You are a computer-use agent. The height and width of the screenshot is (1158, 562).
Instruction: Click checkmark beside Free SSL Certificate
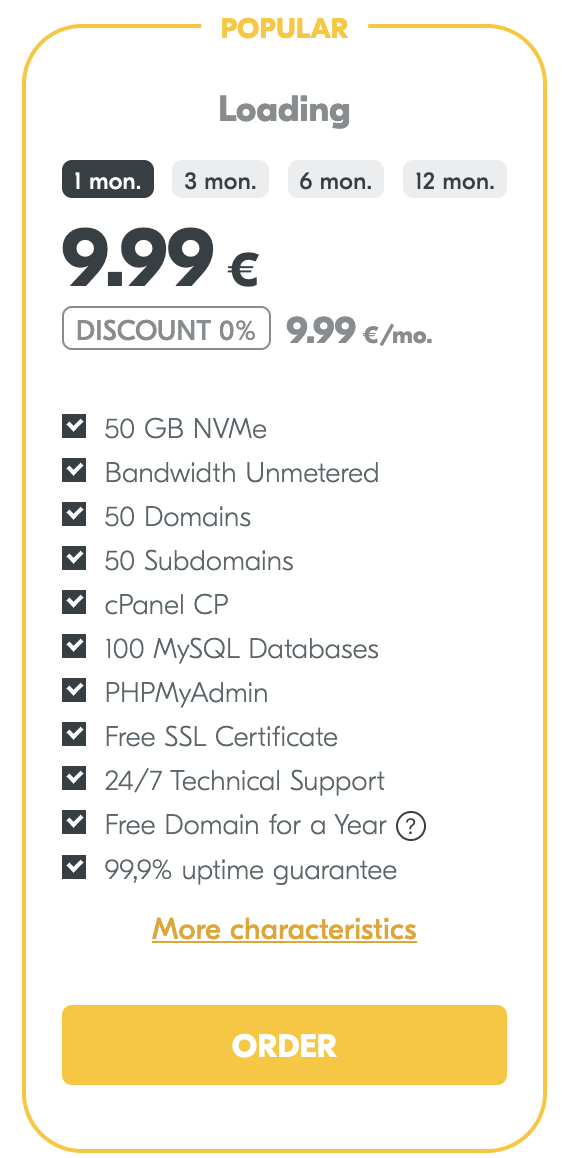pyautogui.click(x=74, y=735)
